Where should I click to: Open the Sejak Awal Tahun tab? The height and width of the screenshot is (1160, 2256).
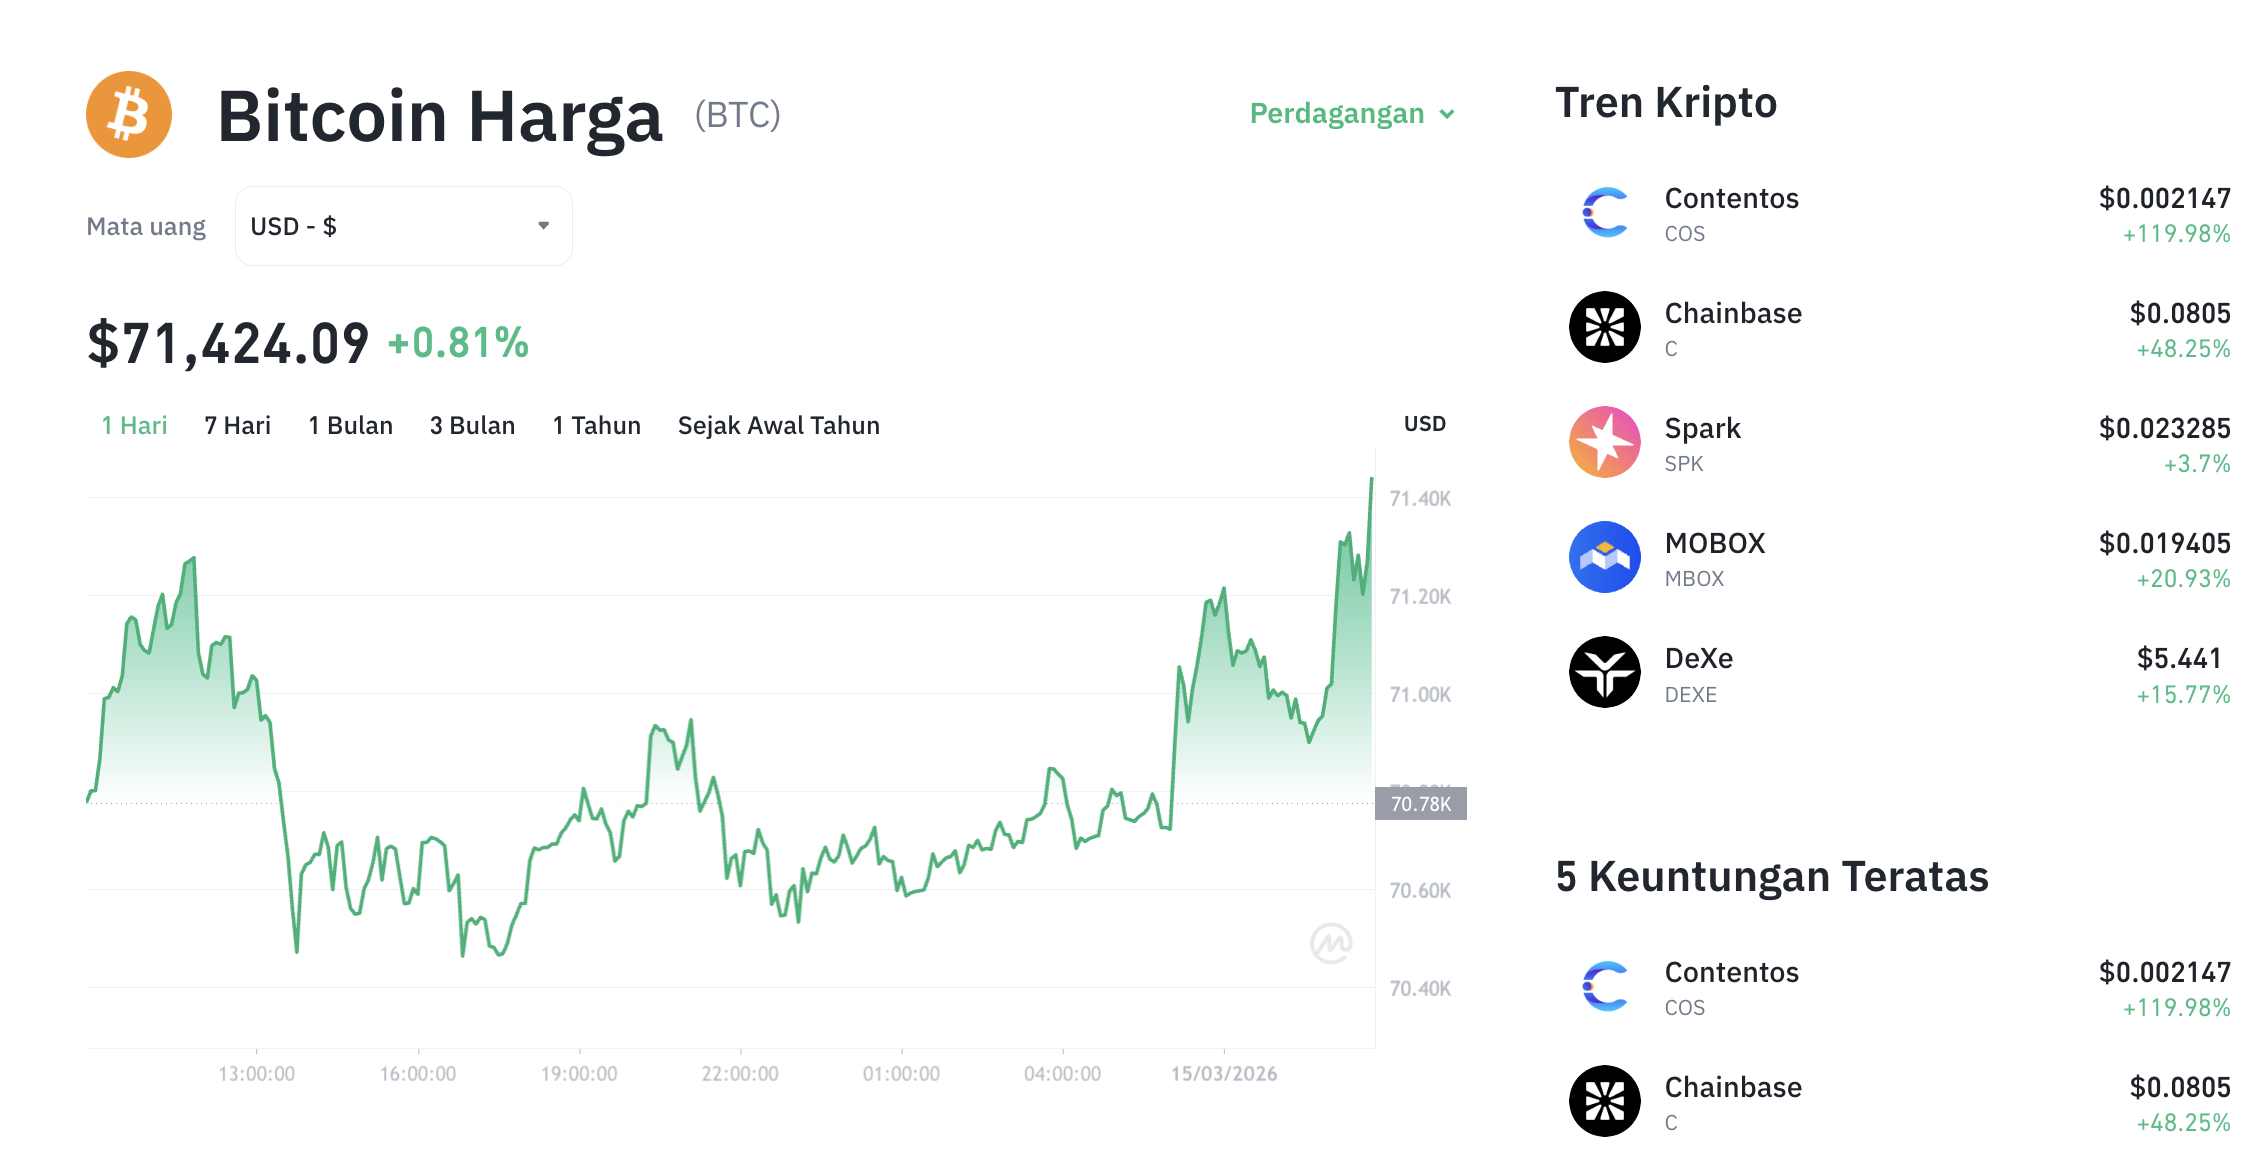click(778, 425)
